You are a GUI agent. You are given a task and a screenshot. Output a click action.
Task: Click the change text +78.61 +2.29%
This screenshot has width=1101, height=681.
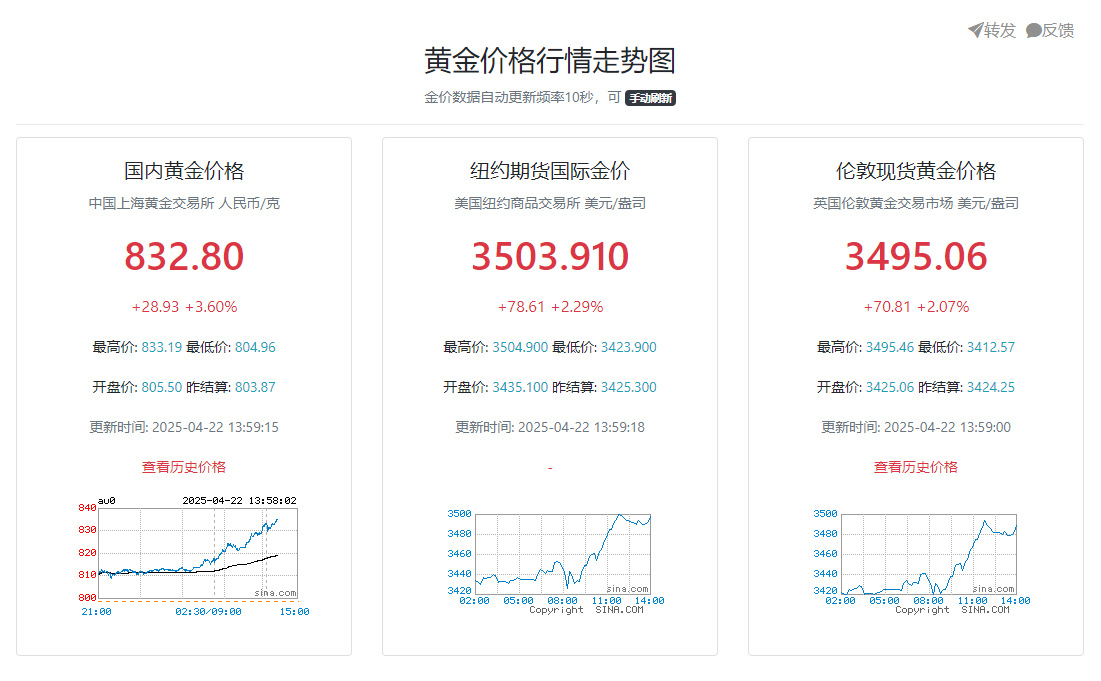click(x=550, y=307)
